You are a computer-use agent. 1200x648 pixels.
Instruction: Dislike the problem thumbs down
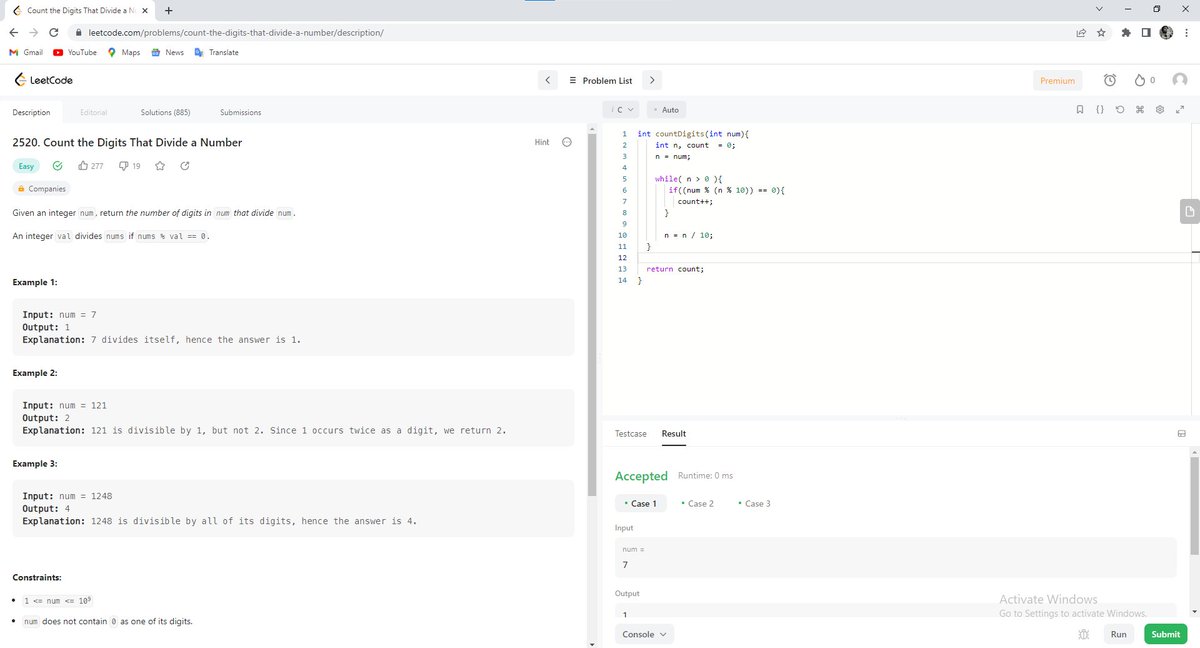tap(124, 165)
